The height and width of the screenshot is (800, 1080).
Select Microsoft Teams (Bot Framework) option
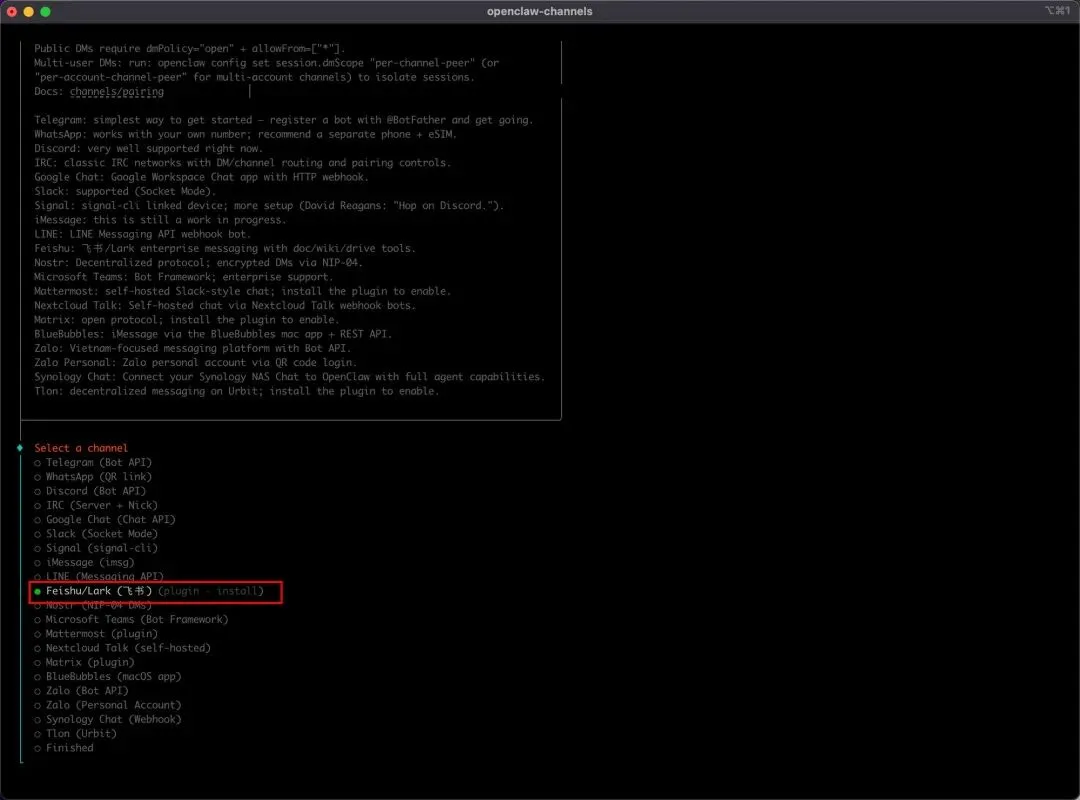(x=131, y=619)
